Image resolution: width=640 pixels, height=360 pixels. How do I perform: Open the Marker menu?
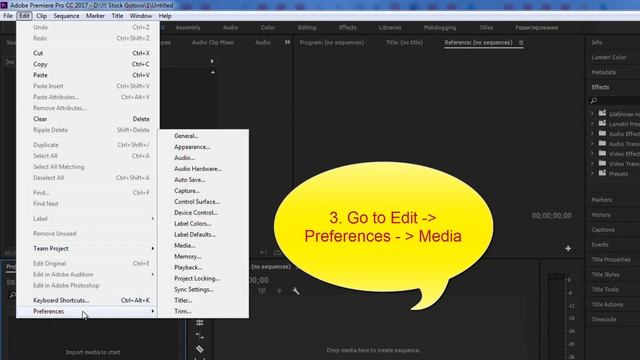[x=95, y=16]
